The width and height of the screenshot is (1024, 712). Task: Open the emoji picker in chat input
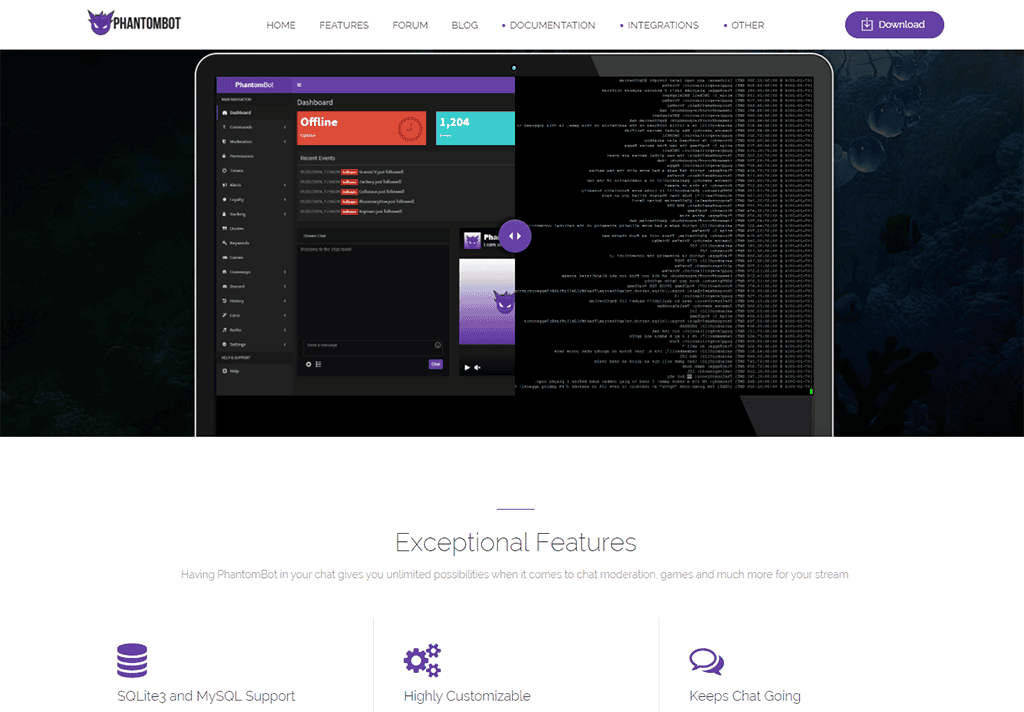click(438, 345)
